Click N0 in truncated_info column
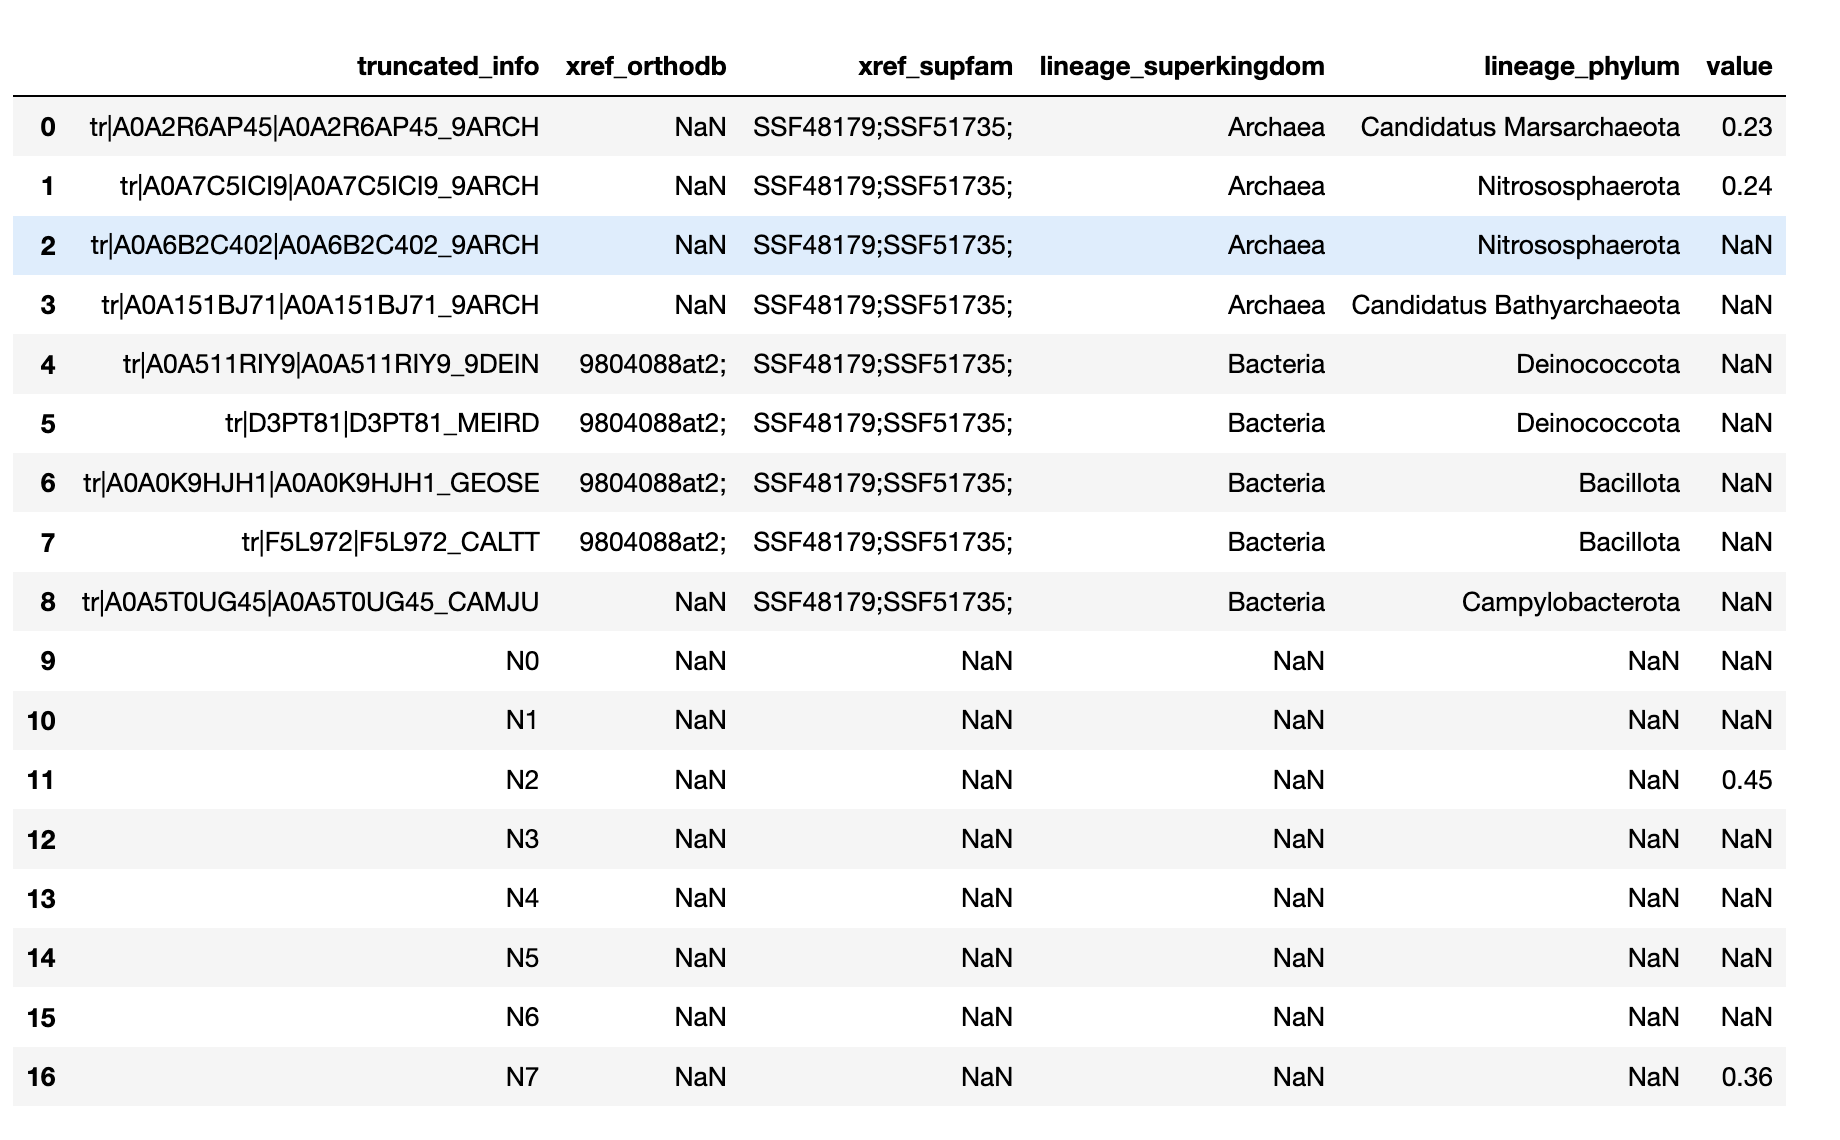 [522, 661]
